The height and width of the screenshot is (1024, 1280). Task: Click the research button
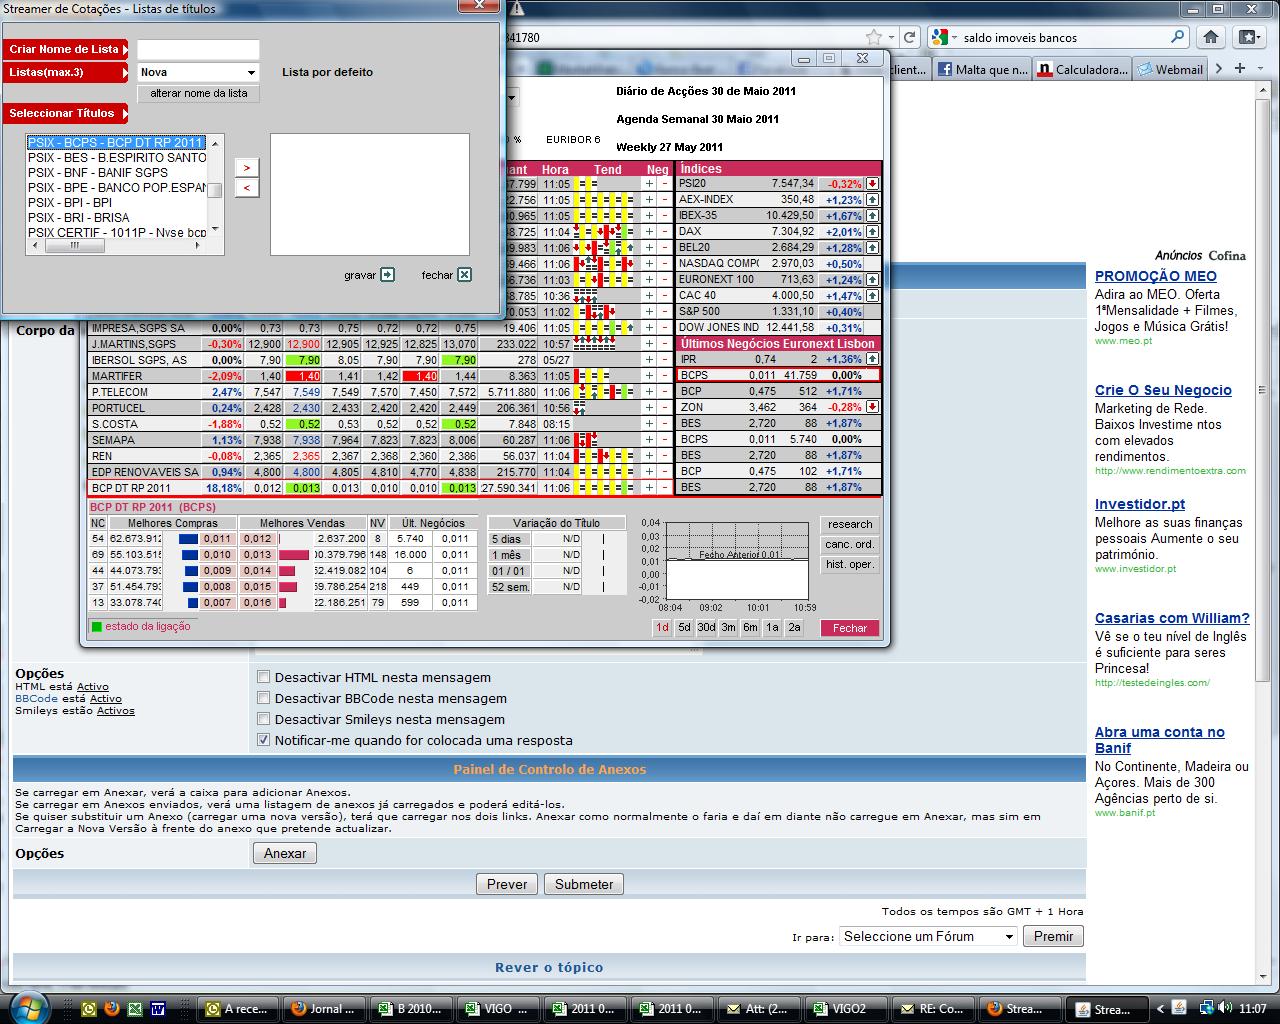[850, 524]
